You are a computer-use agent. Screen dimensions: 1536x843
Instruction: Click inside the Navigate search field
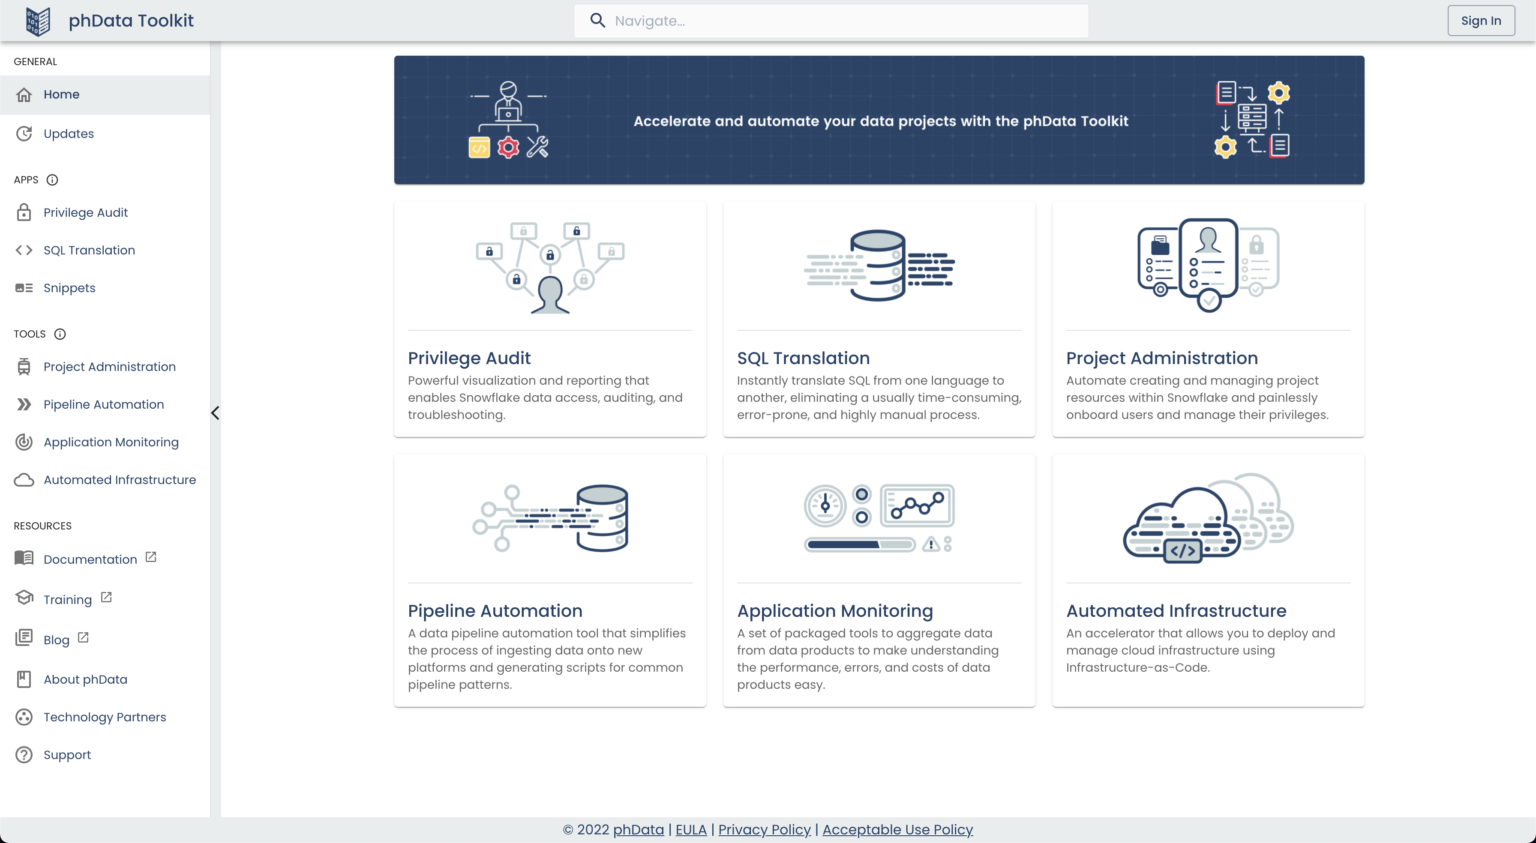[830, 20]
